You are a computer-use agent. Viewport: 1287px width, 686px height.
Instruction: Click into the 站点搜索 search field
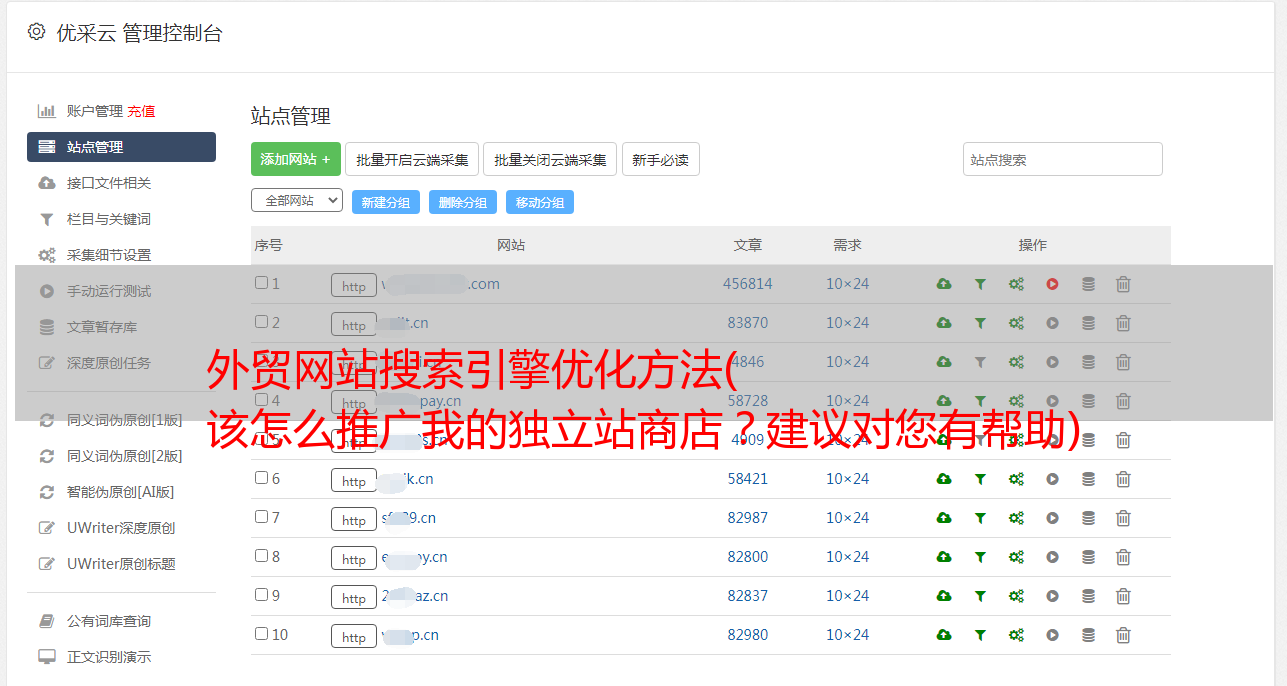click(x=1063, y=159)
